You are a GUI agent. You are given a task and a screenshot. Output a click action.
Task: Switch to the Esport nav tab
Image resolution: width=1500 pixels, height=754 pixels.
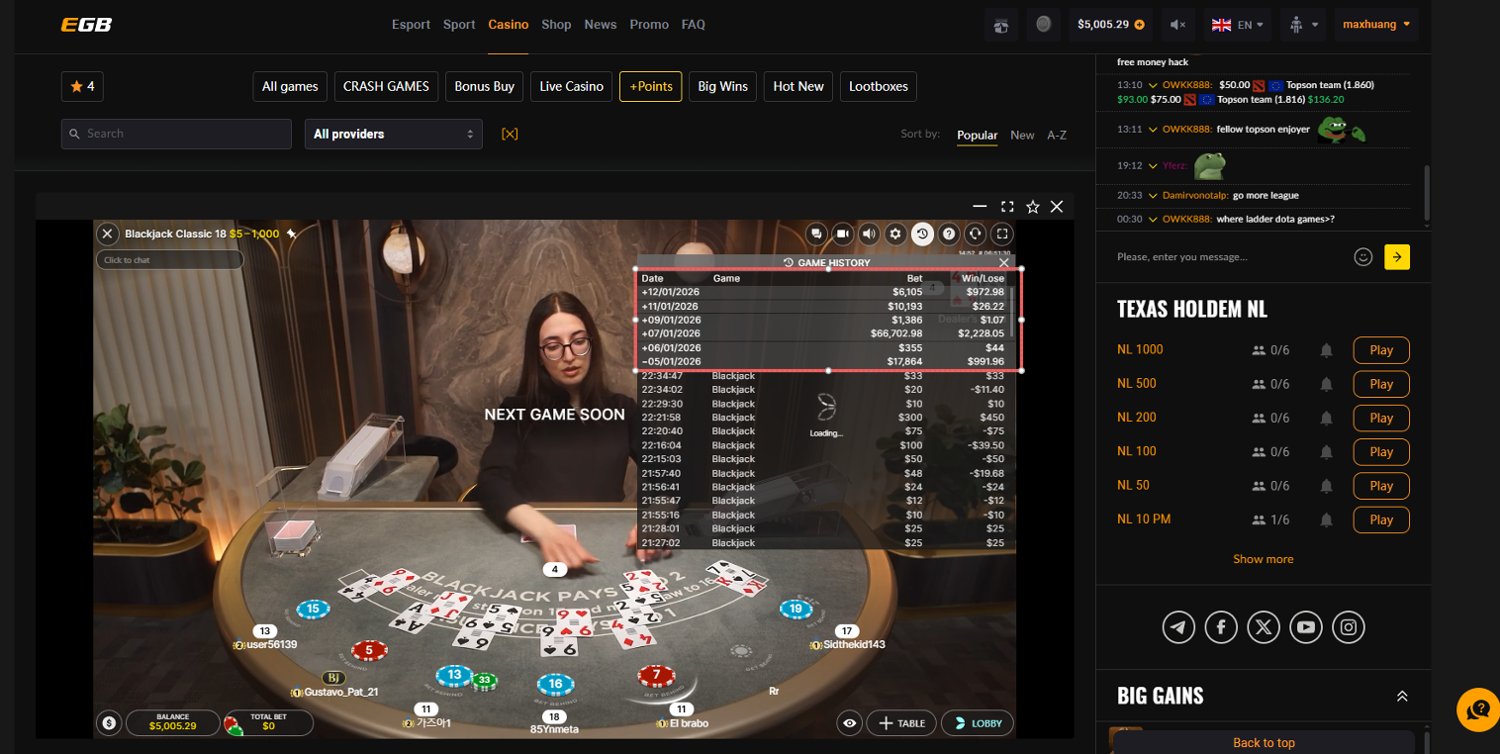pyautogui.click(x=411, y=24)
